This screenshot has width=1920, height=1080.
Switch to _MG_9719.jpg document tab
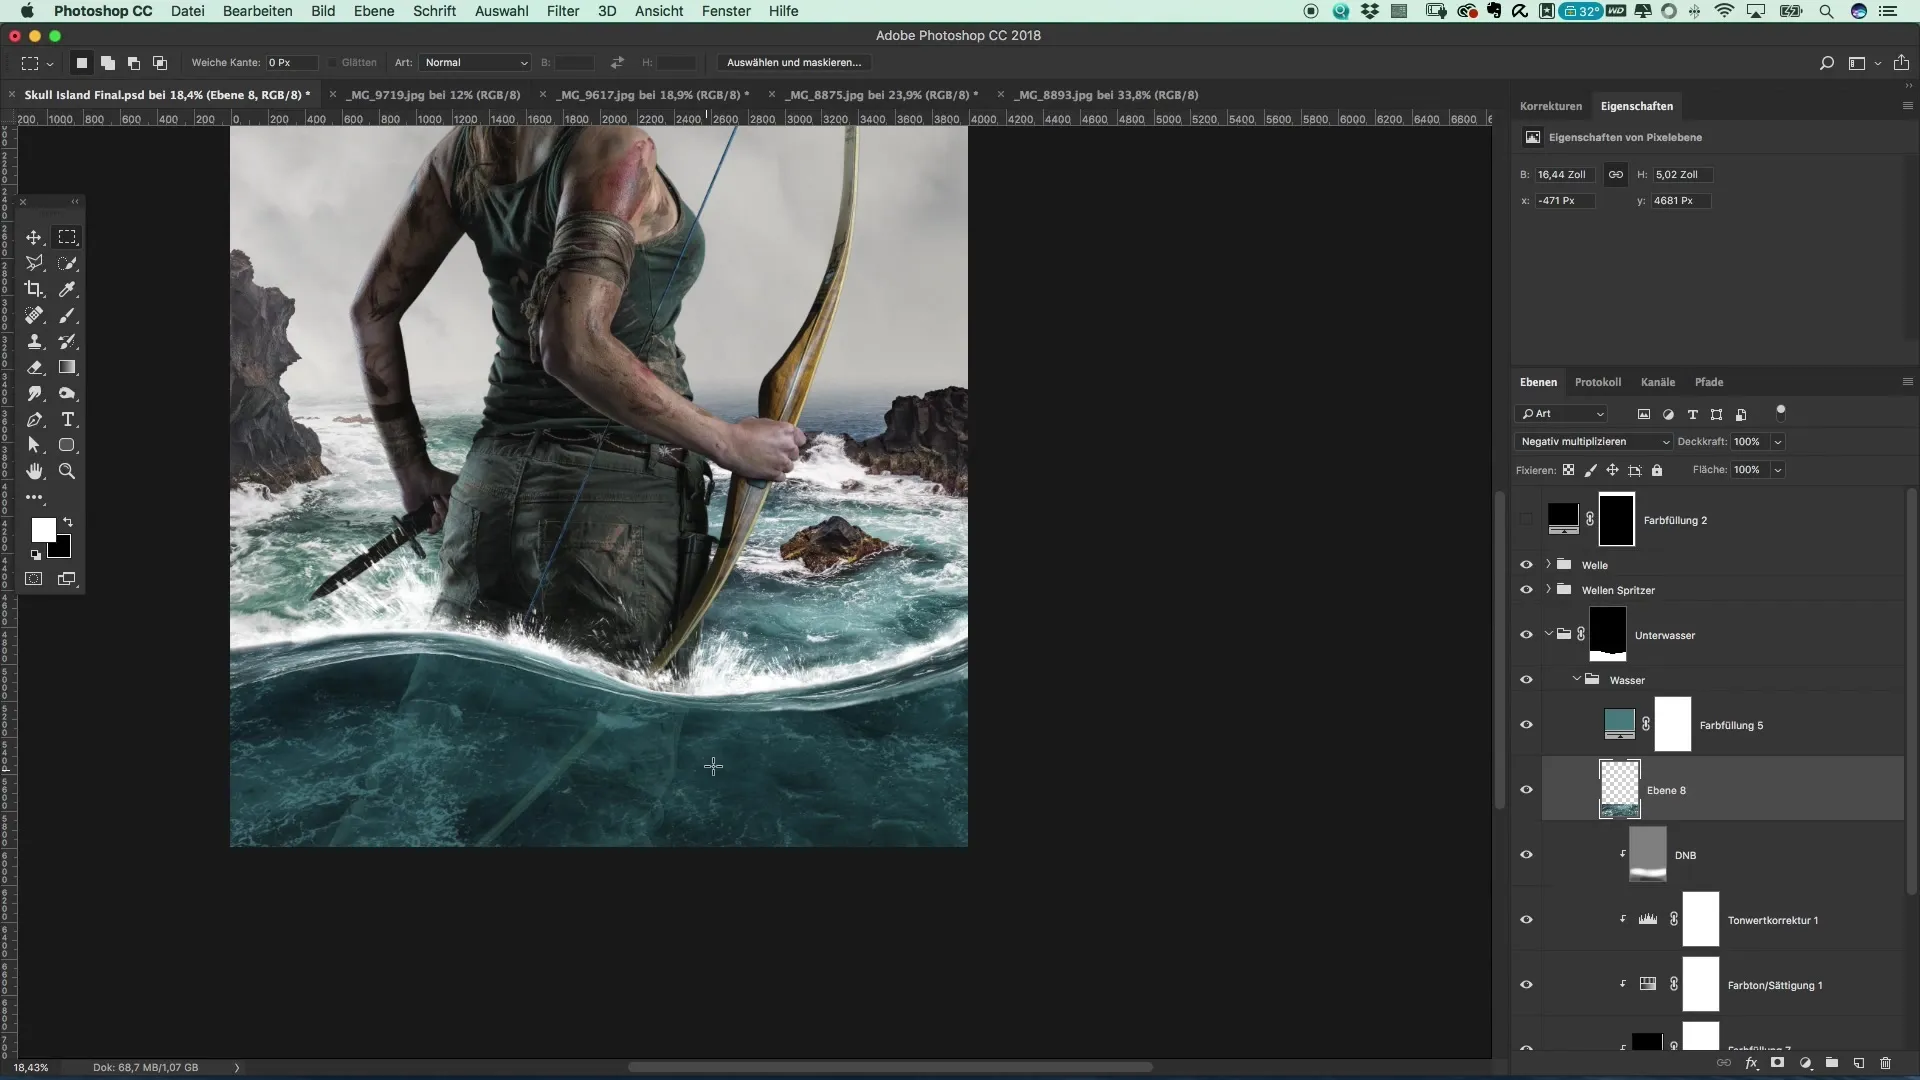click(x=435, y=95)
